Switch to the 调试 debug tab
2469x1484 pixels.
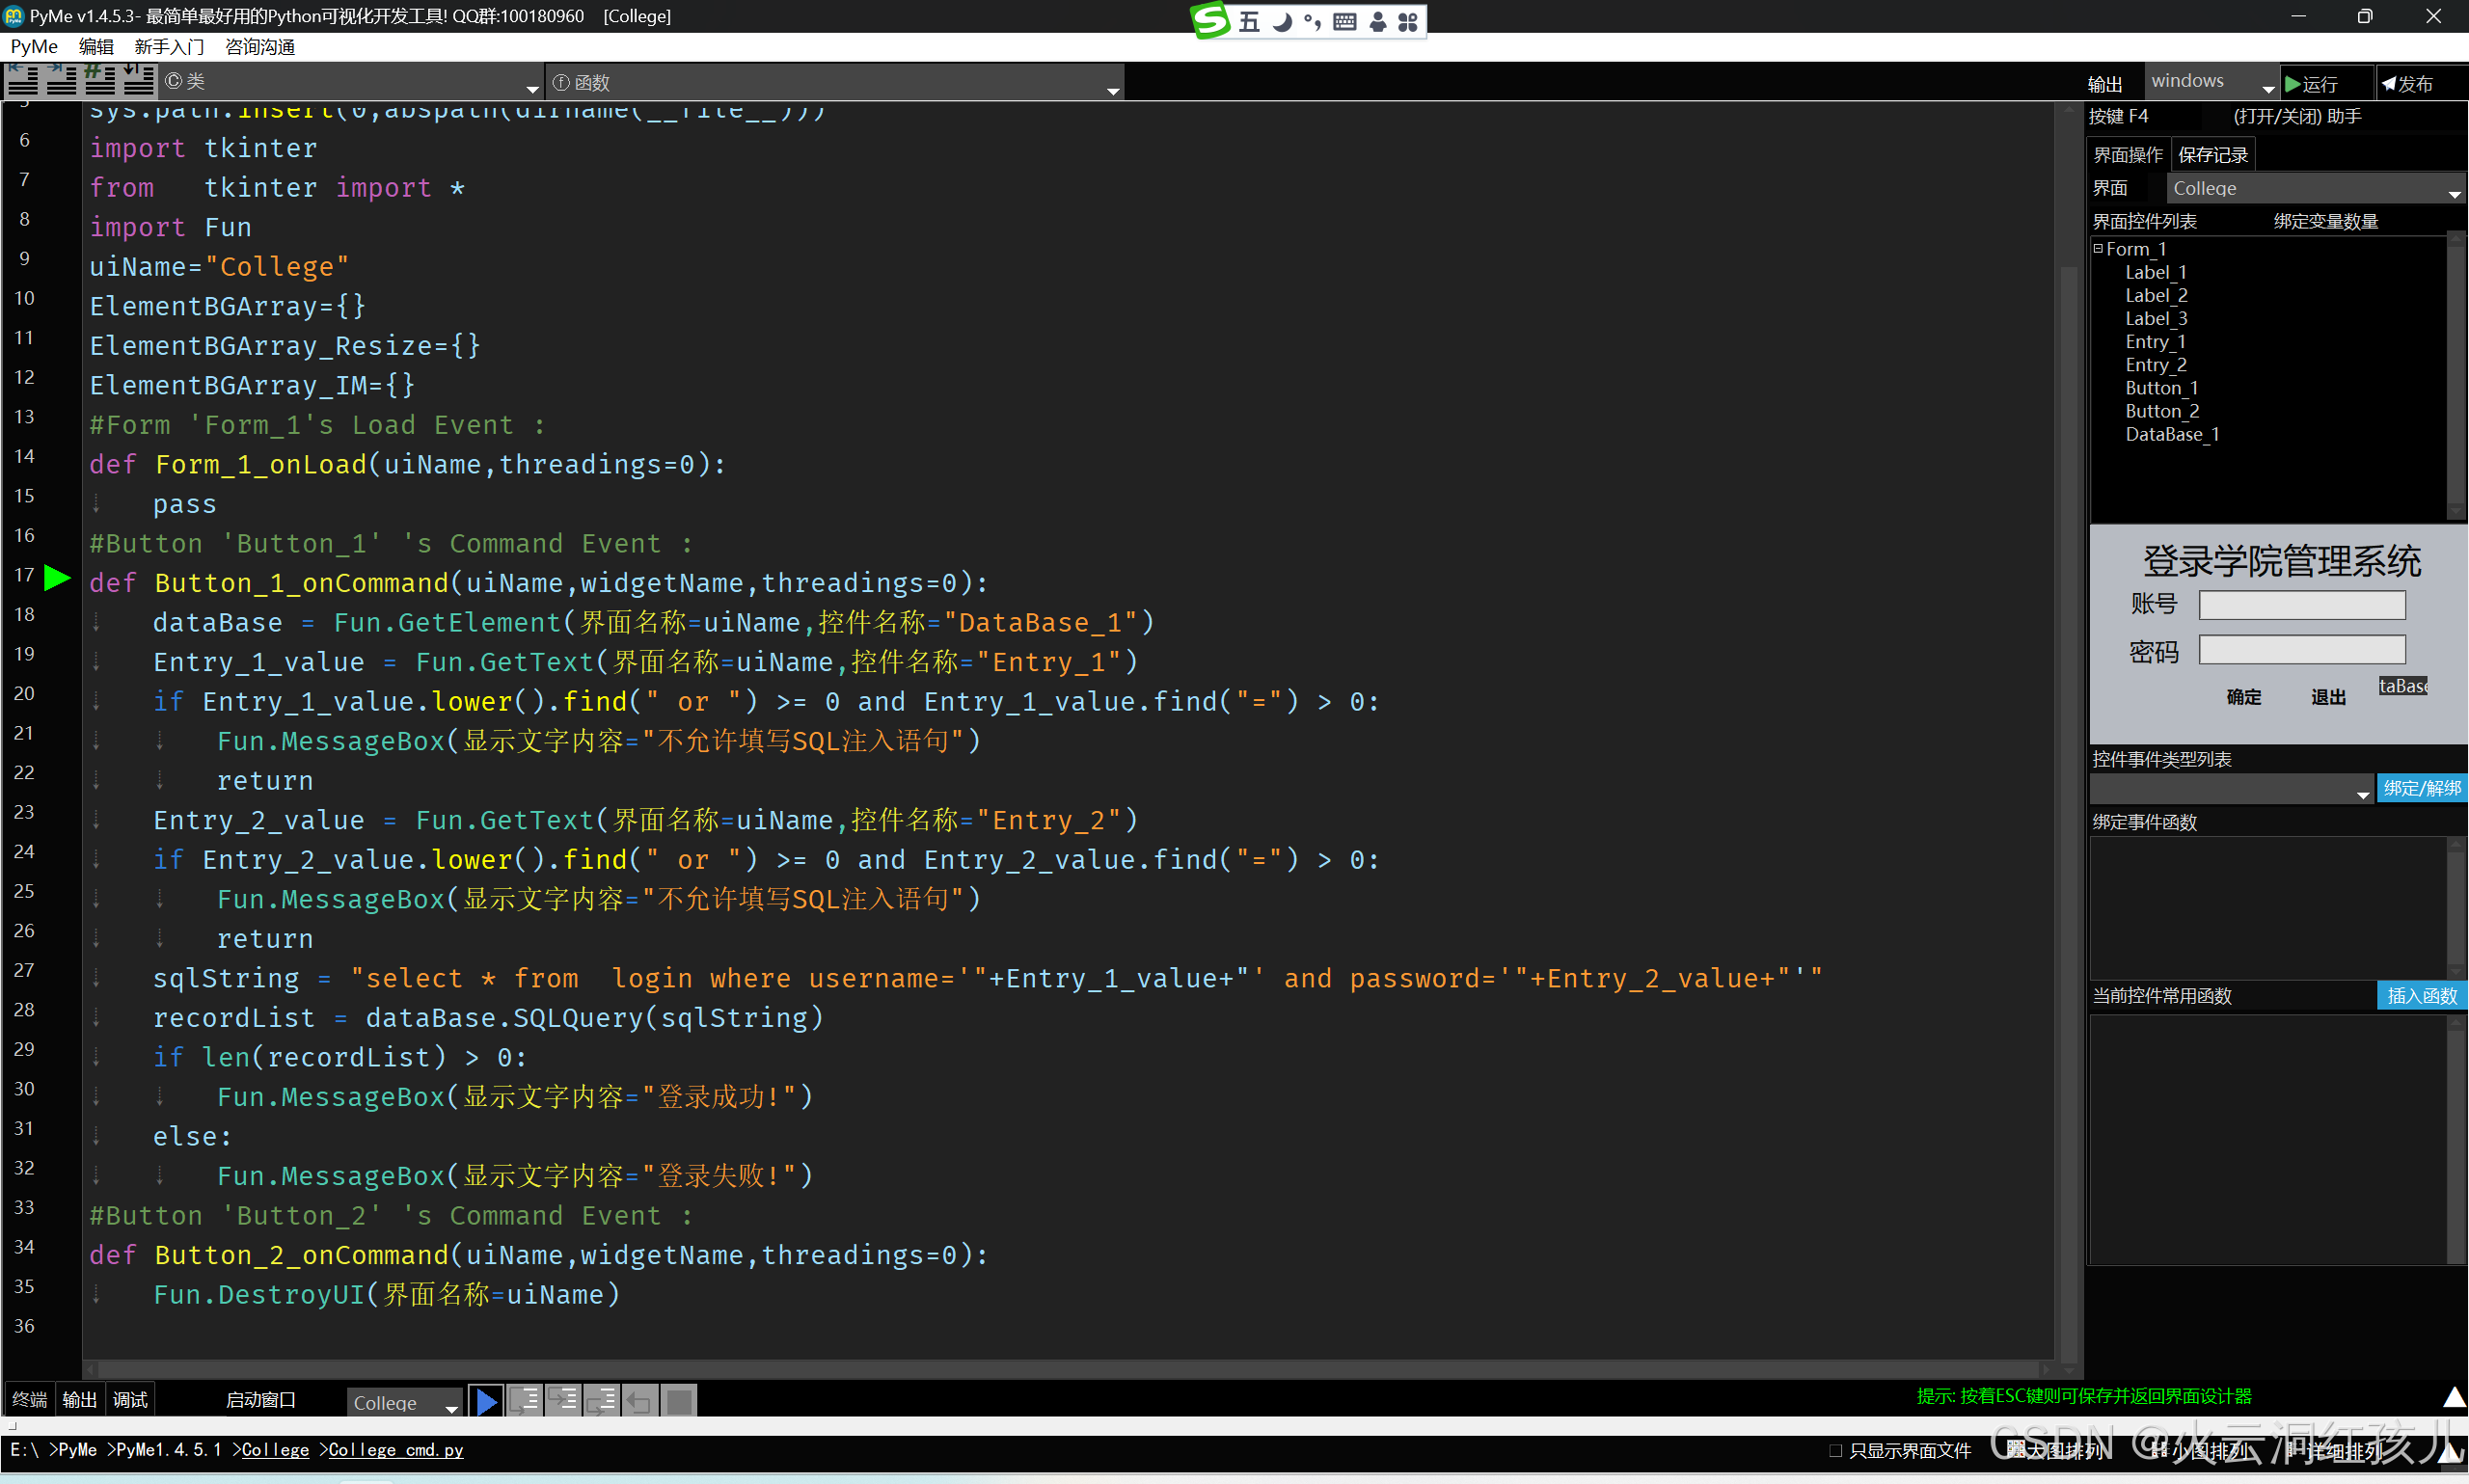(130, 1399)
